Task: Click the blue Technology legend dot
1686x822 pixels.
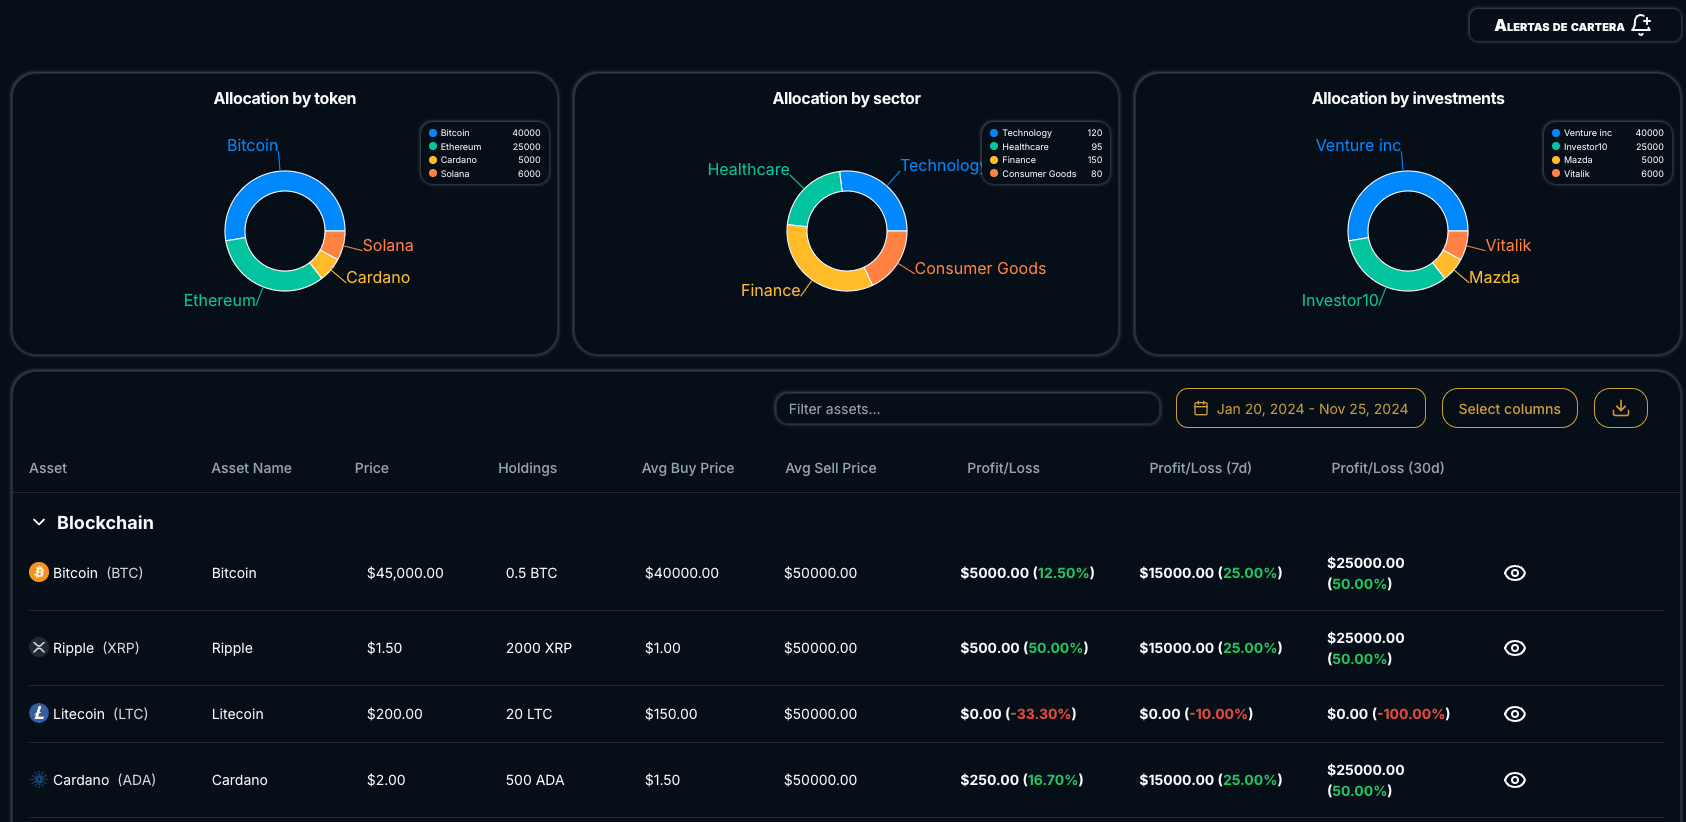Action: [994, 133]
